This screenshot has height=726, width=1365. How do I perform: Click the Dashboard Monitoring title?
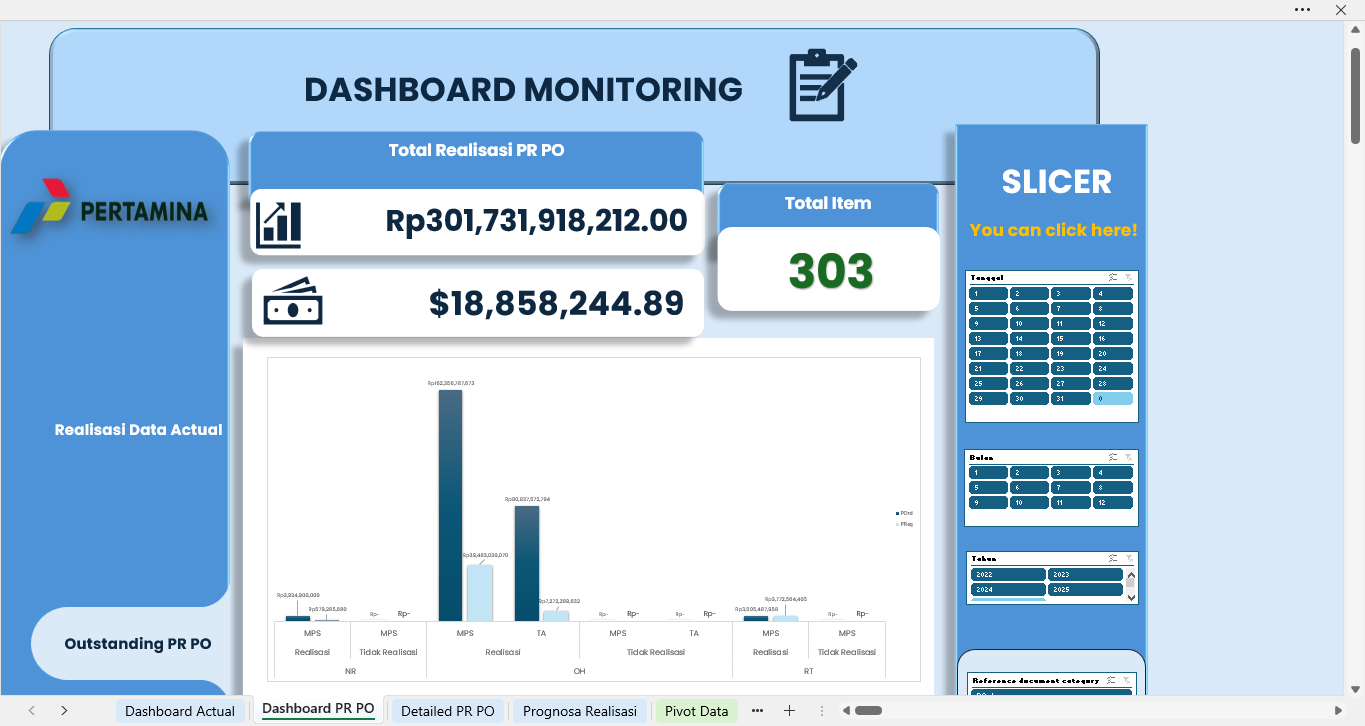click(x=523, y=90)
